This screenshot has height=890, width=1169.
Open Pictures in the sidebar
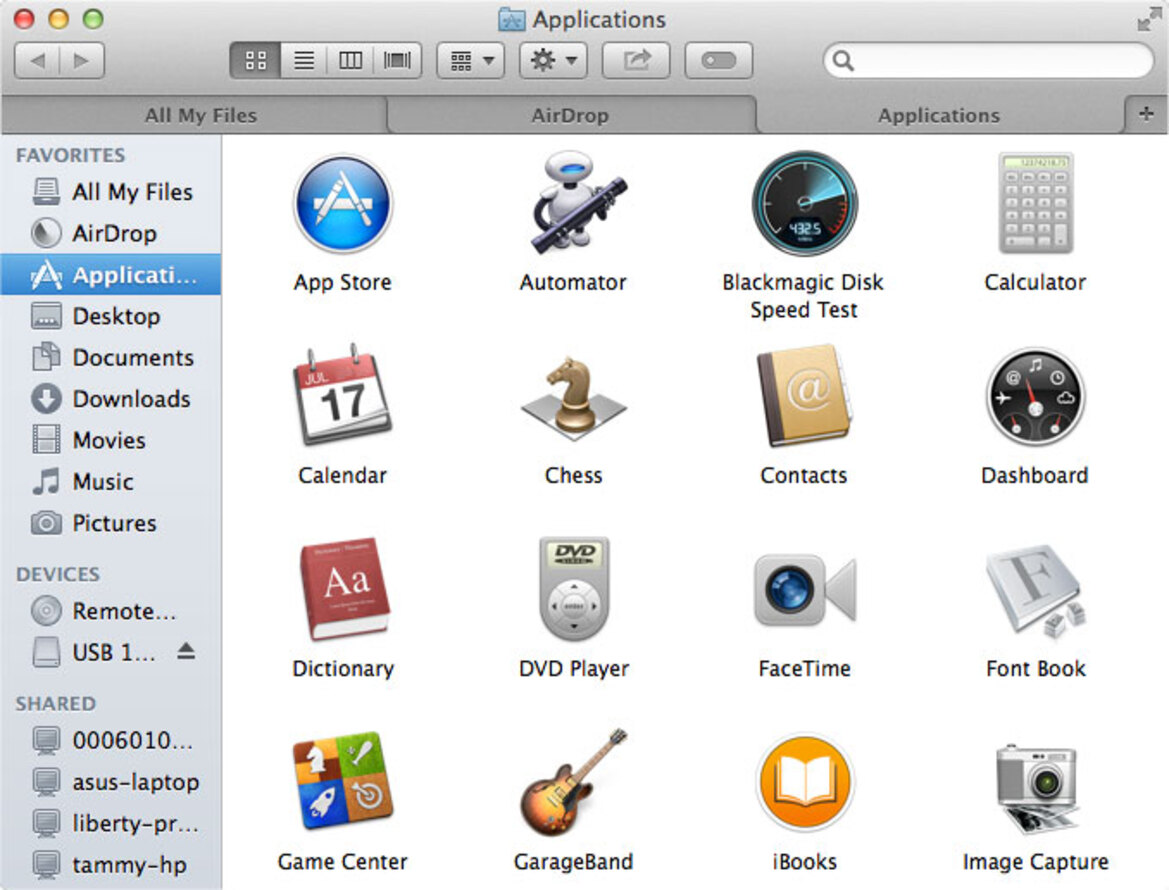pos(111,523)
